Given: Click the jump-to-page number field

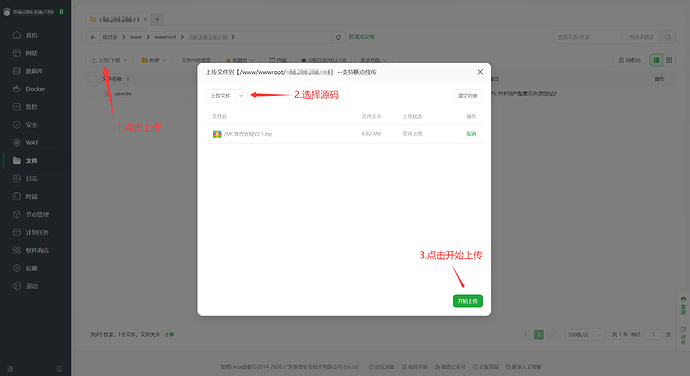Looking at the screenshot, I should click(x=653, y=335).
